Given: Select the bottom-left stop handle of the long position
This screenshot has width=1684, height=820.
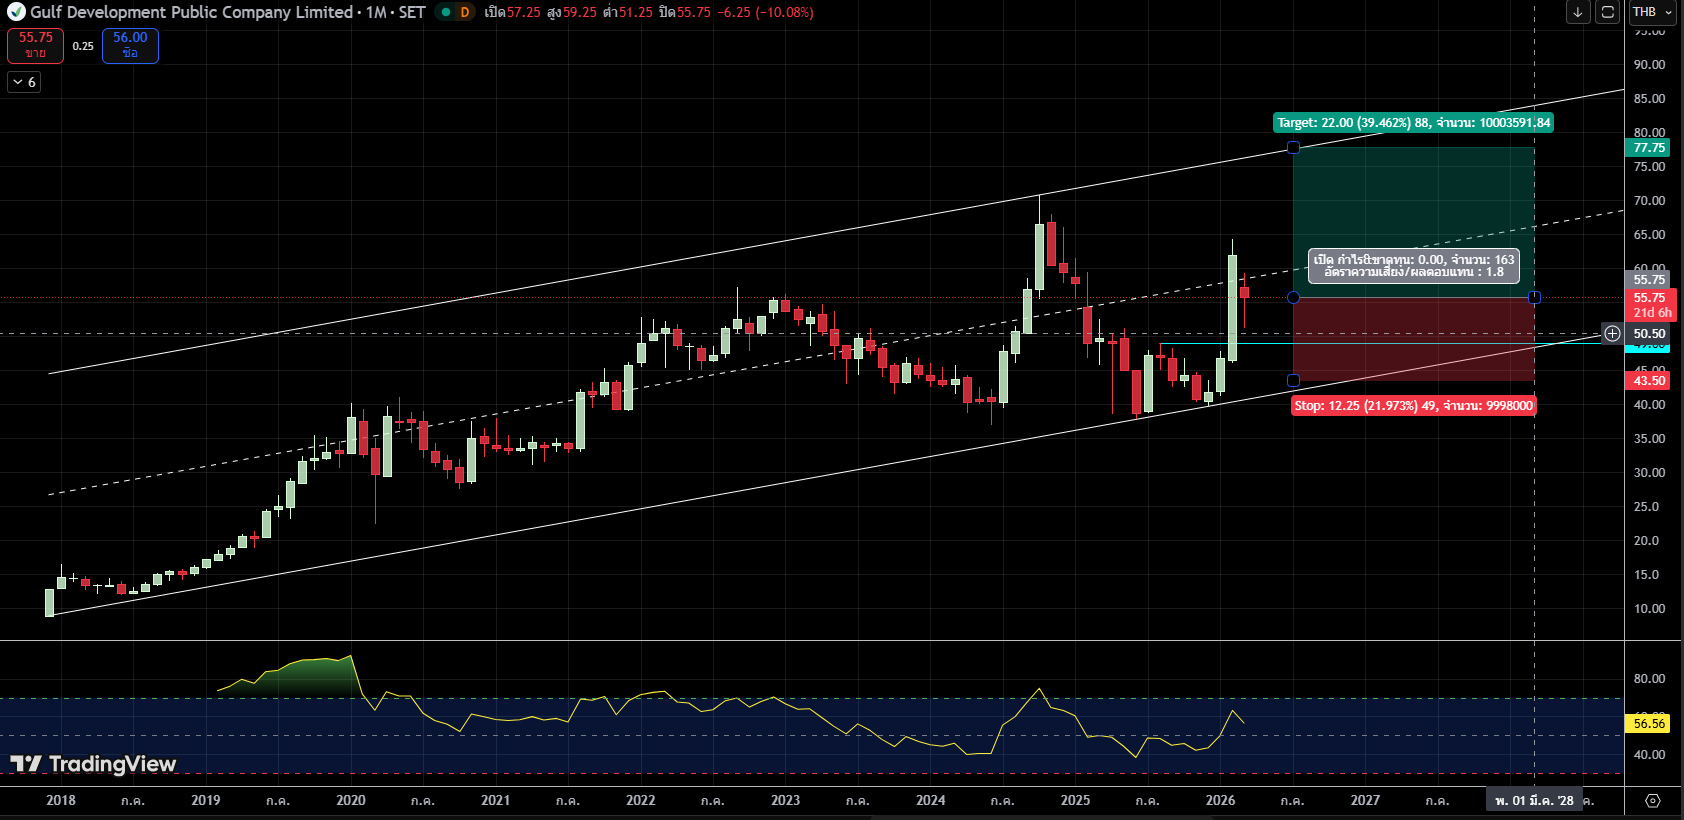Looking at the screenshot, I should coord(1293,381).
